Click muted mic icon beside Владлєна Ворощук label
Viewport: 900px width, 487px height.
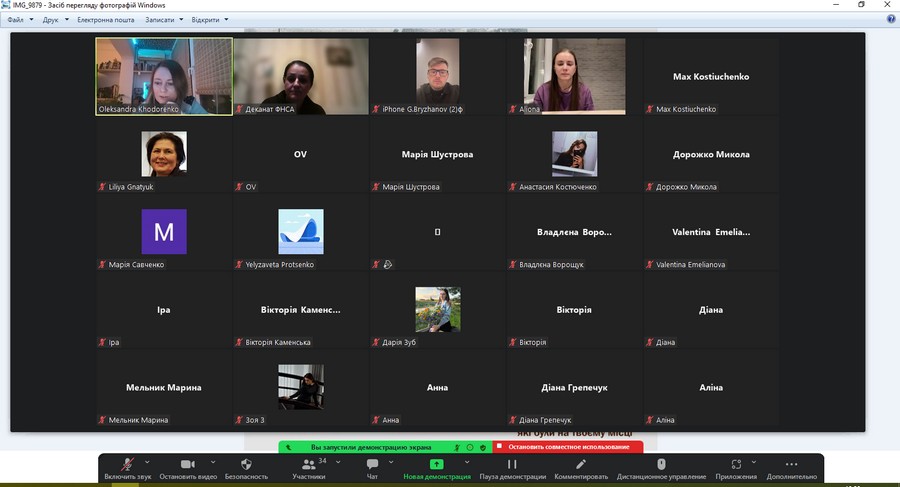(513, 265)
